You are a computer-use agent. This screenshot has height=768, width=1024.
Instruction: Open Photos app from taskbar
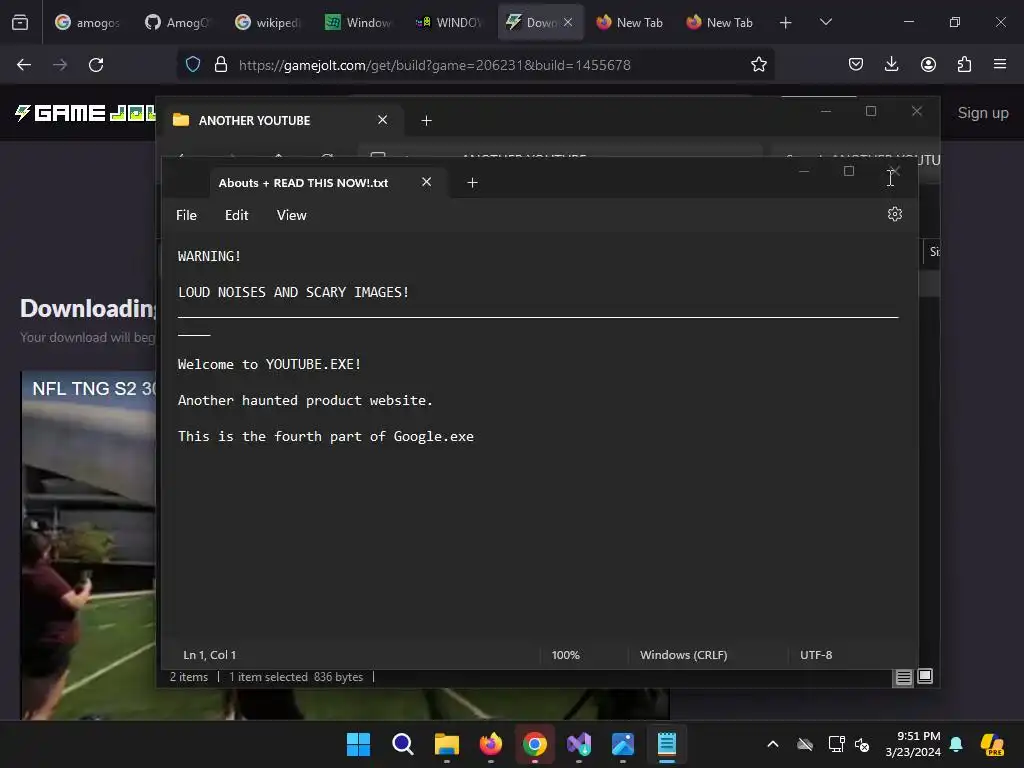623,744
